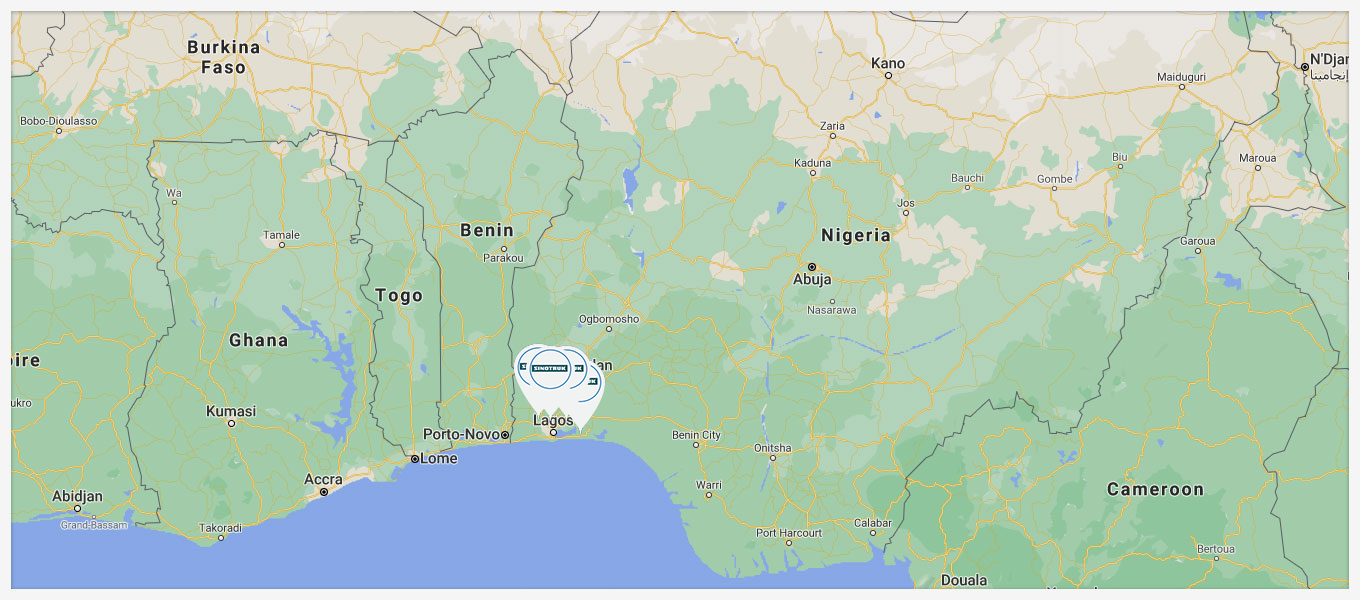Select the Ghana country label
The width and height of the screenshot is (1360, 600).
pos(258,340)
